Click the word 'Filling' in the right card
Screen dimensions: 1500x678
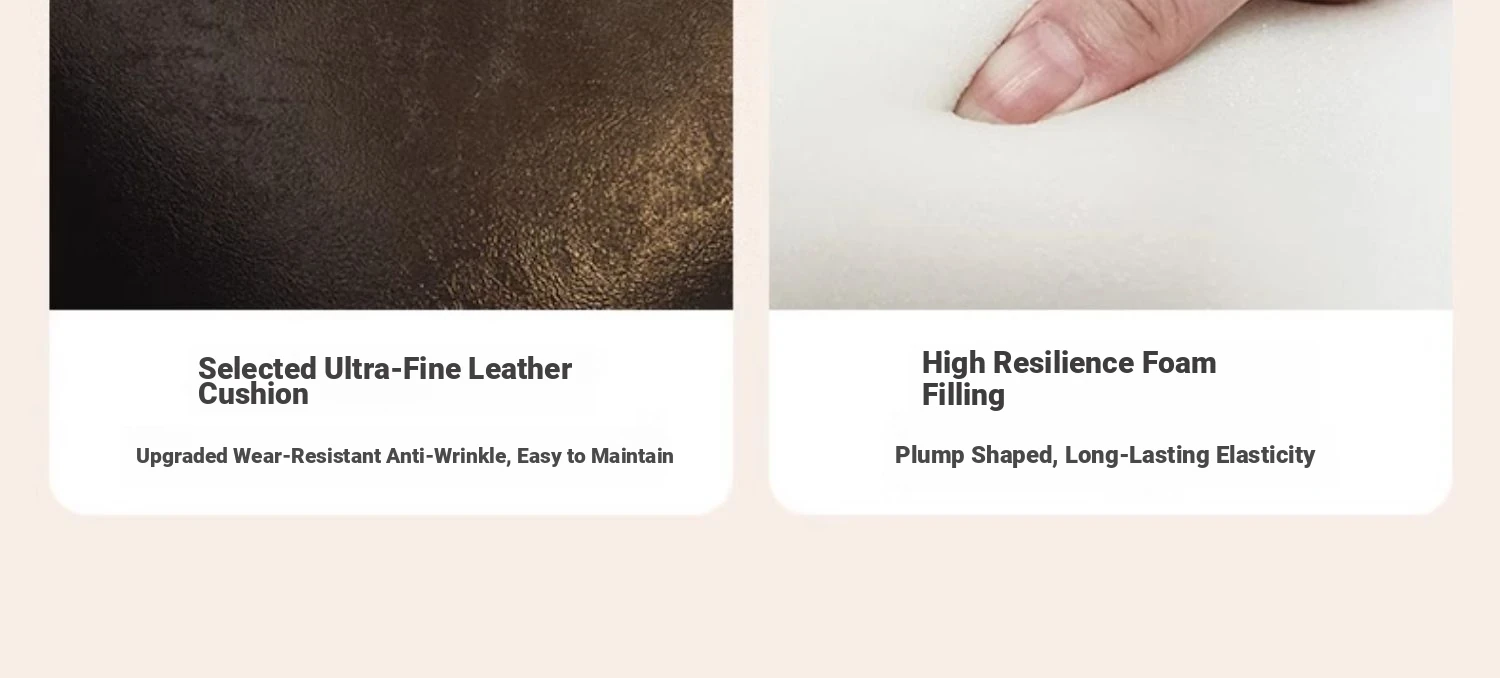tap(963, 395)
